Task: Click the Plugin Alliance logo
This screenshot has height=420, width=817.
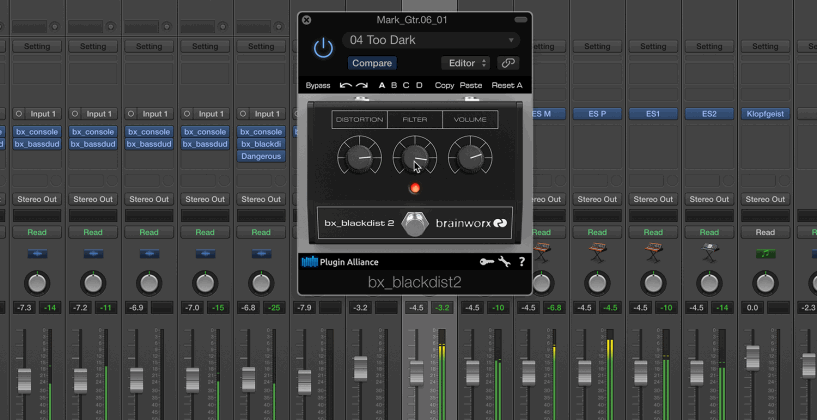Action: coord(340,262)
